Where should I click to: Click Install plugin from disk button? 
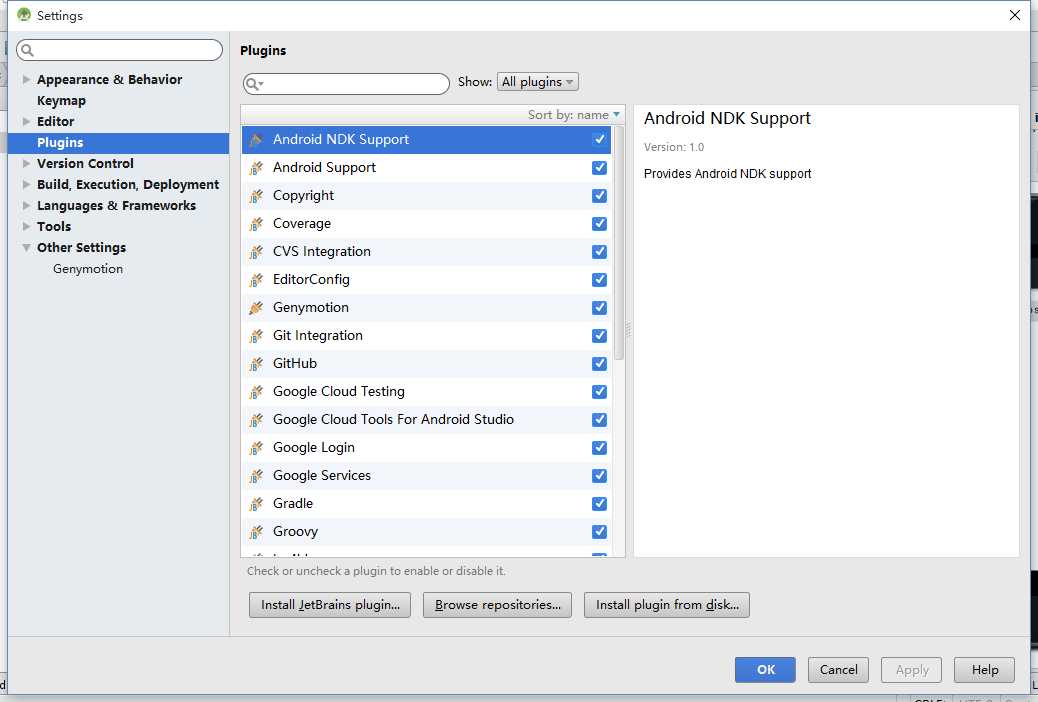[x=667, y=605]
